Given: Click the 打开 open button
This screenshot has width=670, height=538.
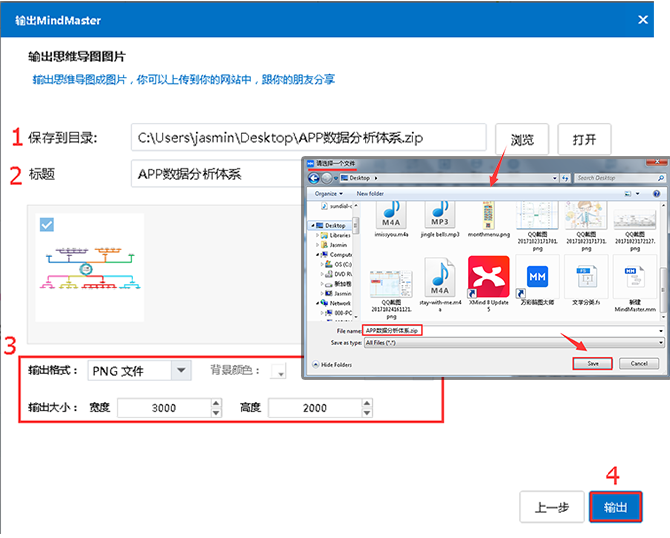Looking at the screenshot, I should [x=584, y=139].
